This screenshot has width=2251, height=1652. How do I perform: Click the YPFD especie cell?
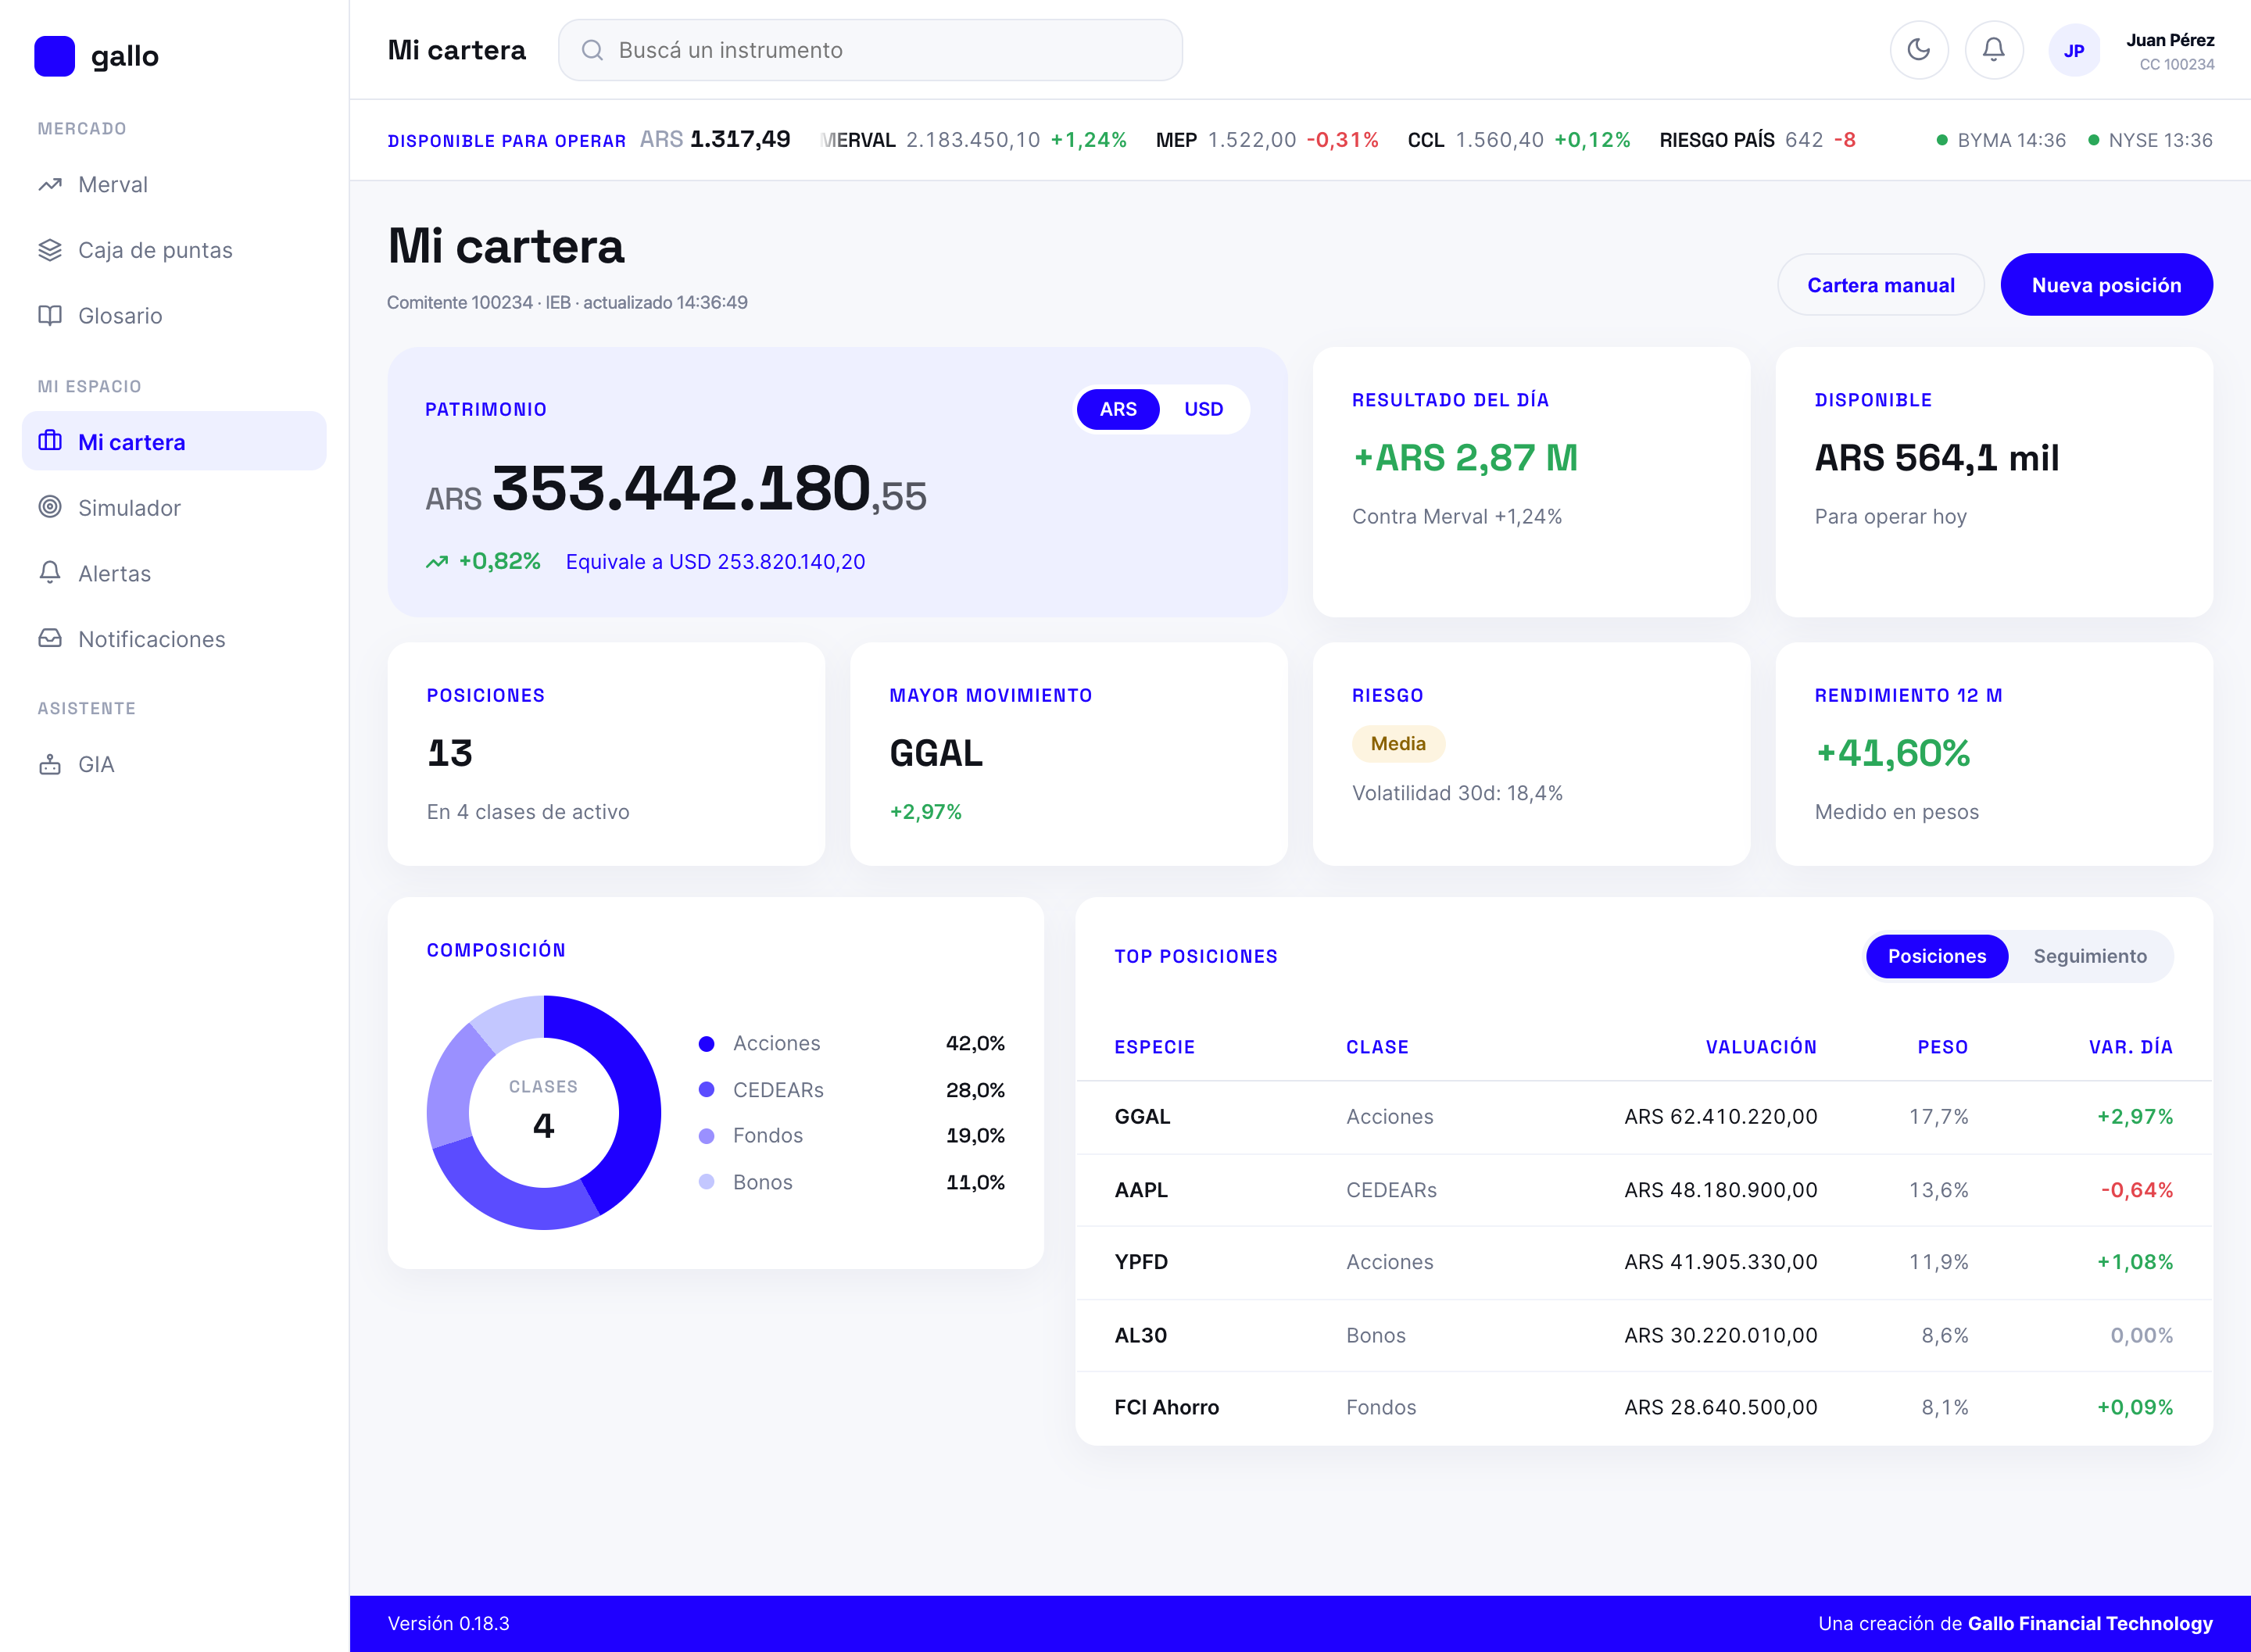click(1141, 1262)
